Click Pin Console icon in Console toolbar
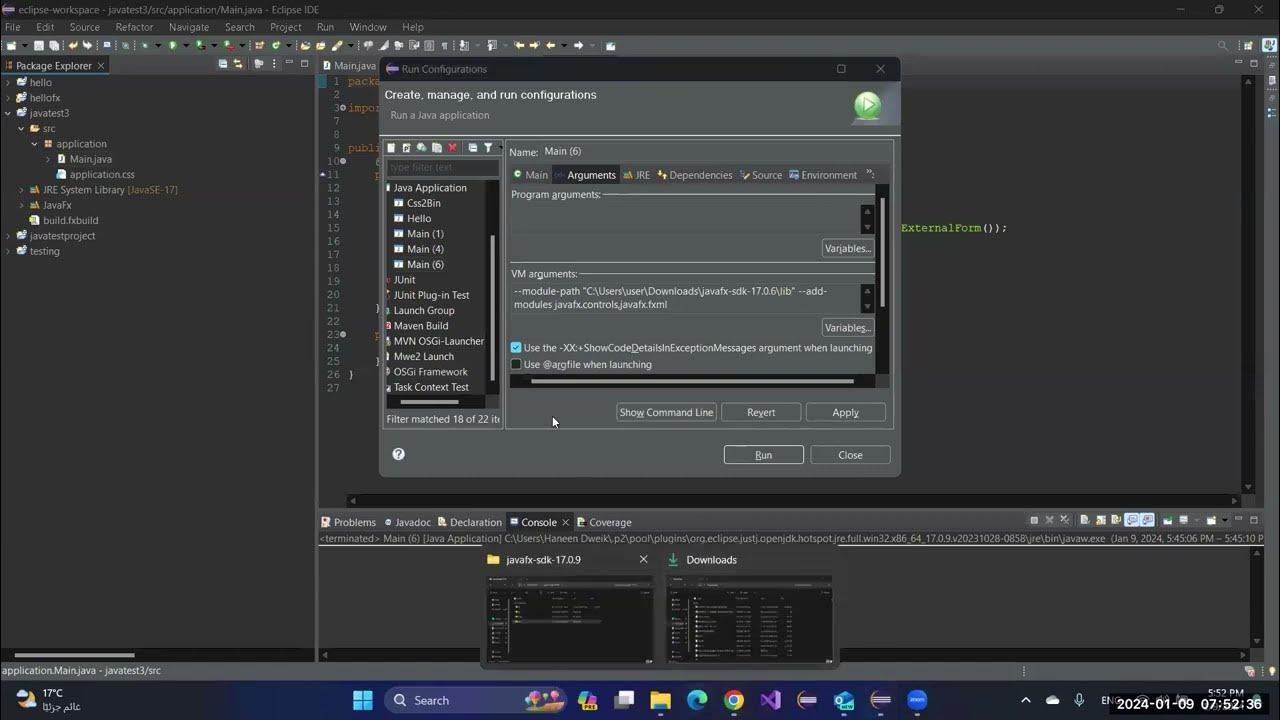 click(1167, 521)
